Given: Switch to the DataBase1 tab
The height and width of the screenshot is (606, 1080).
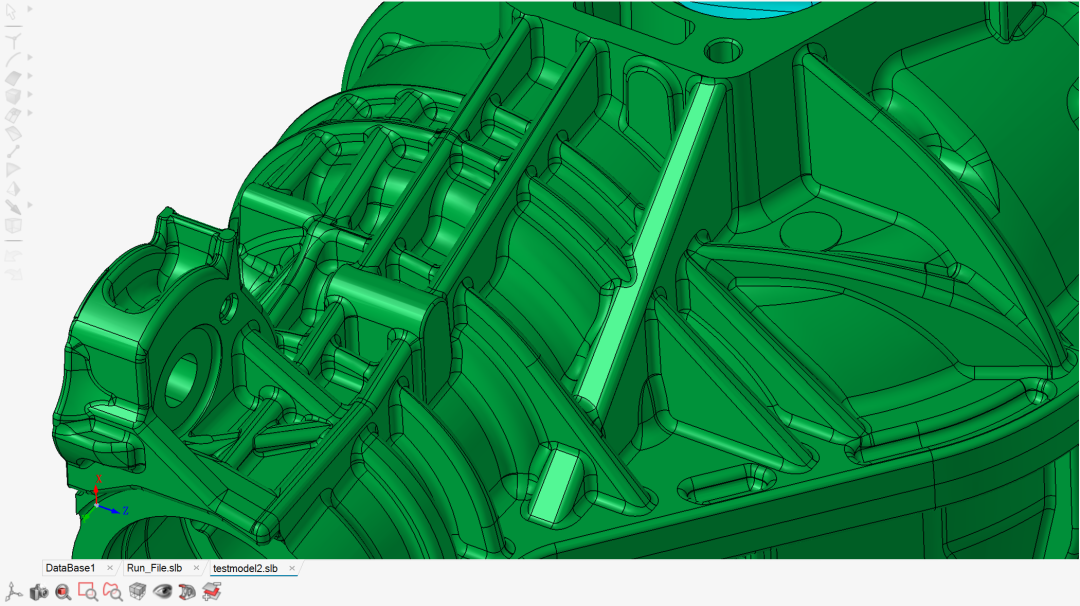Looking at the screenshot, I should click(70, 568).
